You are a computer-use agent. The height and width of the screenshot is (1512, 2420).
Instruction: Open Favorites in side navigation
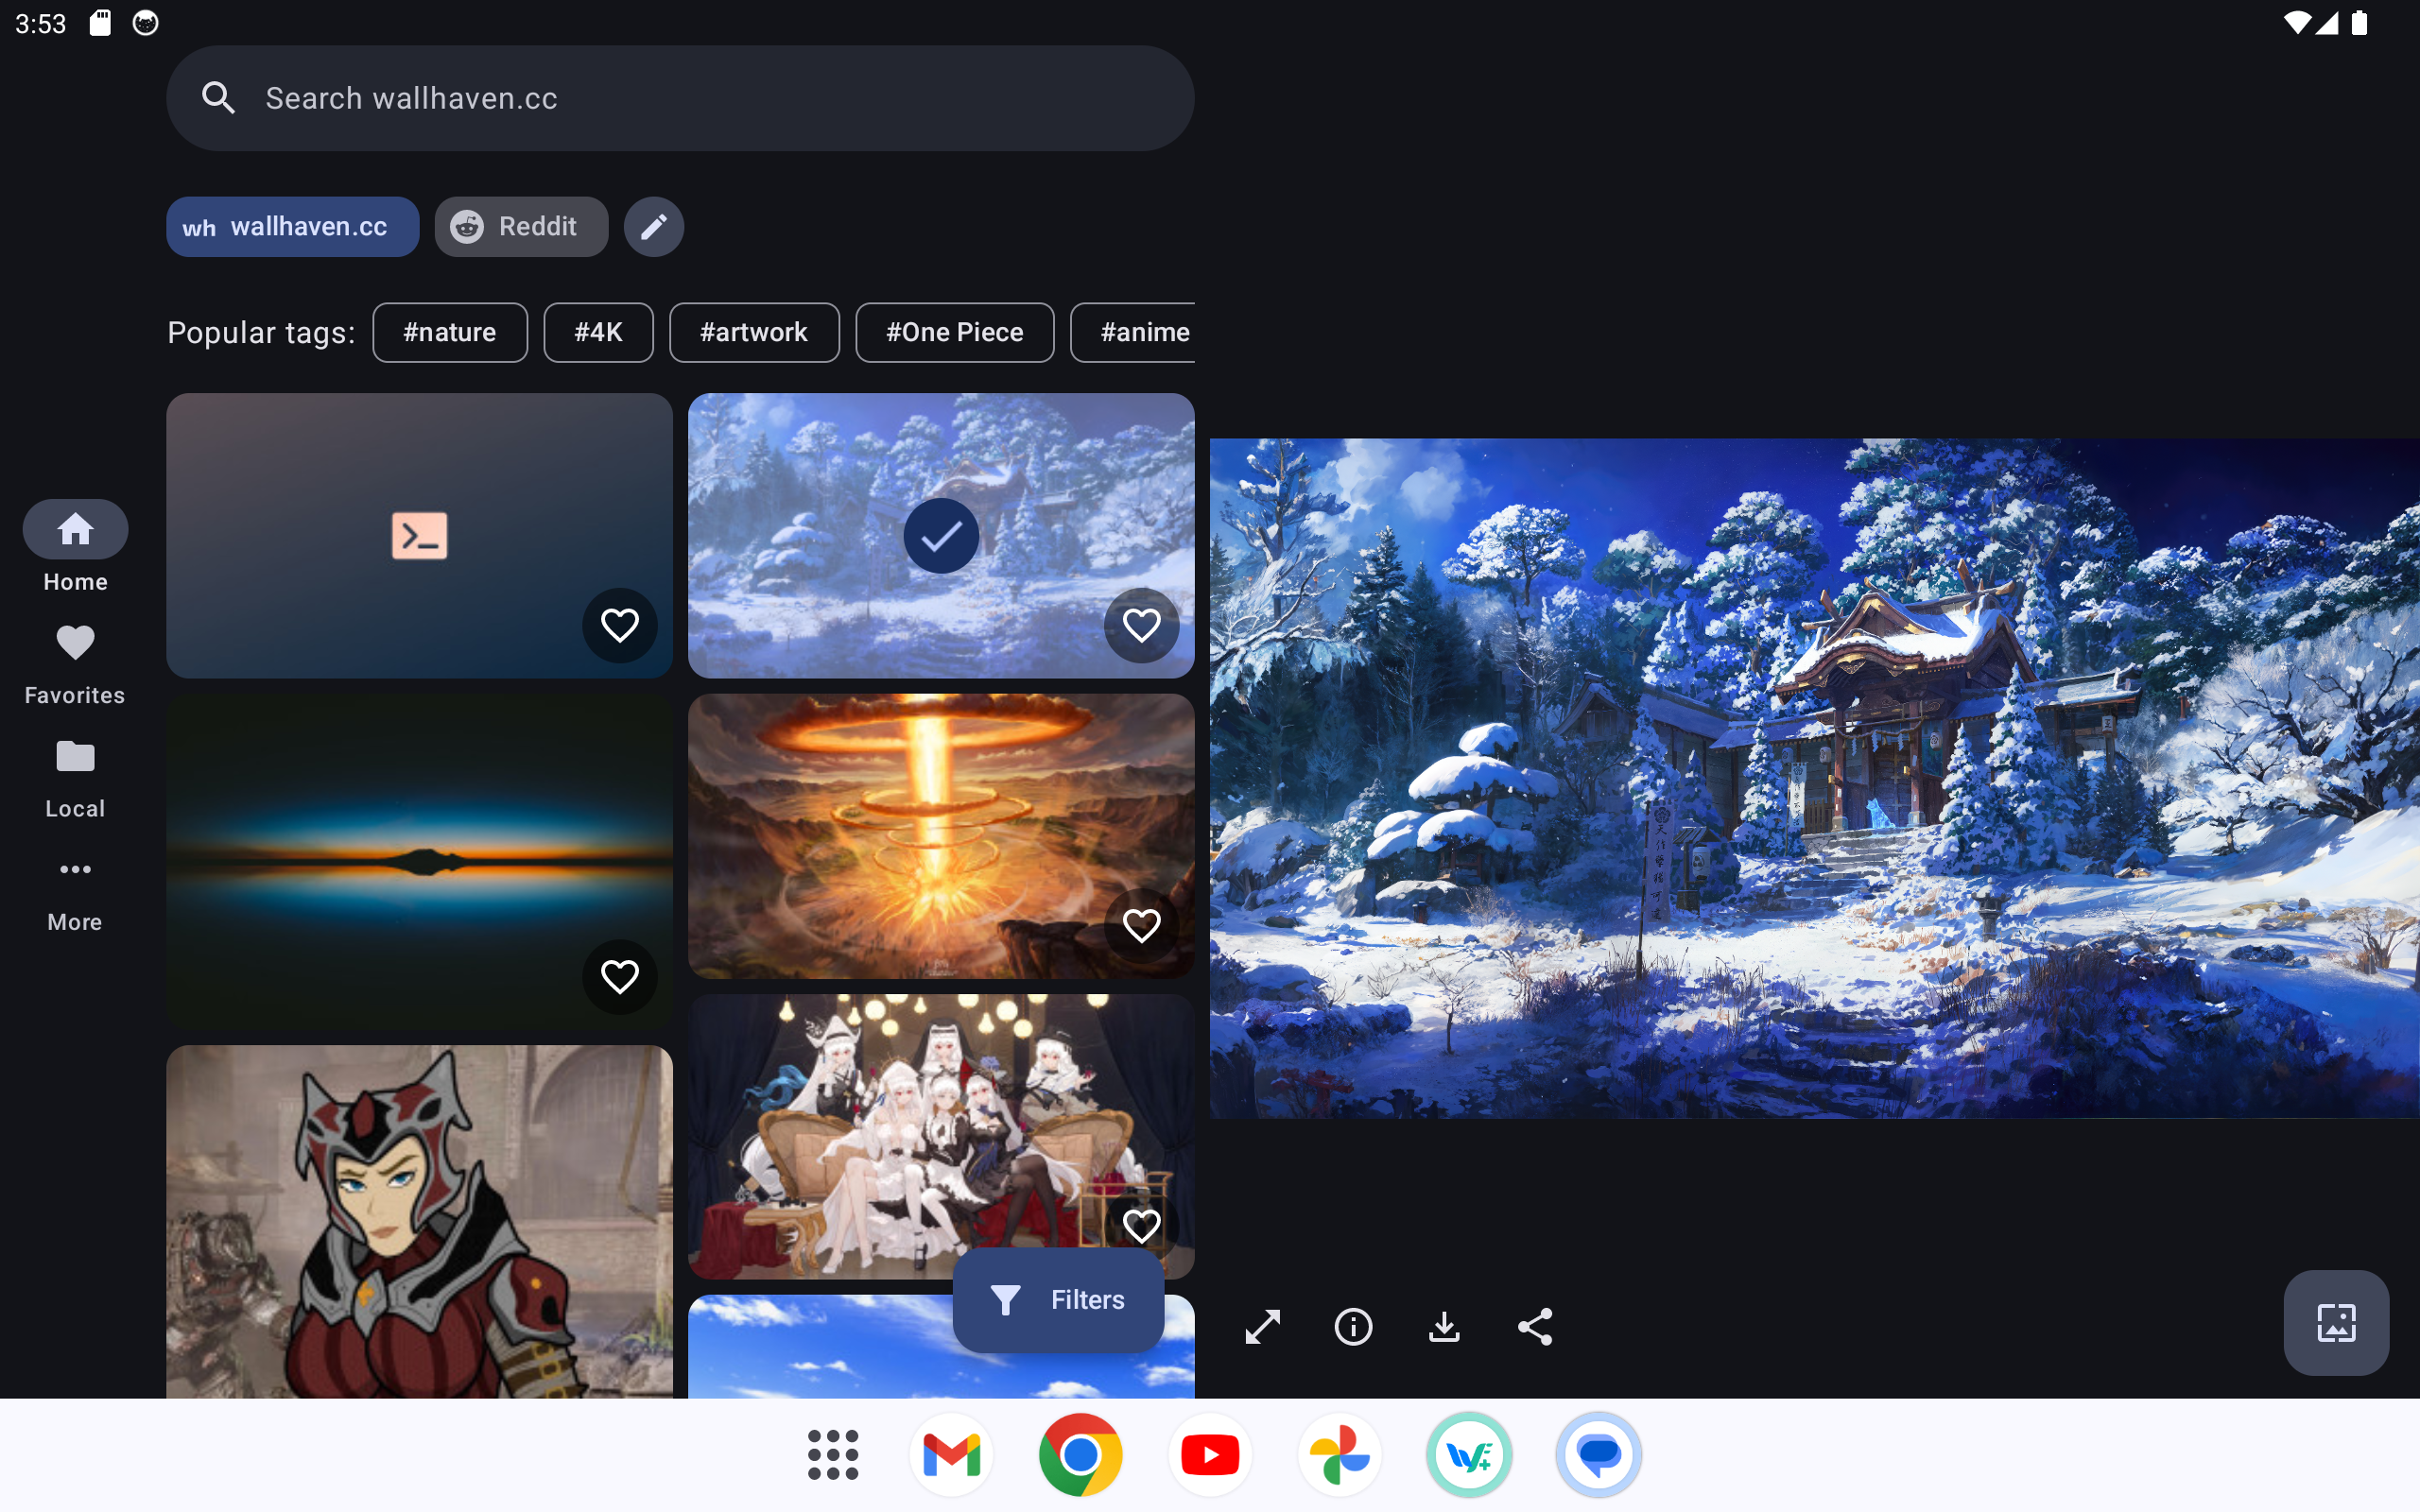click(x=75, y=664)
